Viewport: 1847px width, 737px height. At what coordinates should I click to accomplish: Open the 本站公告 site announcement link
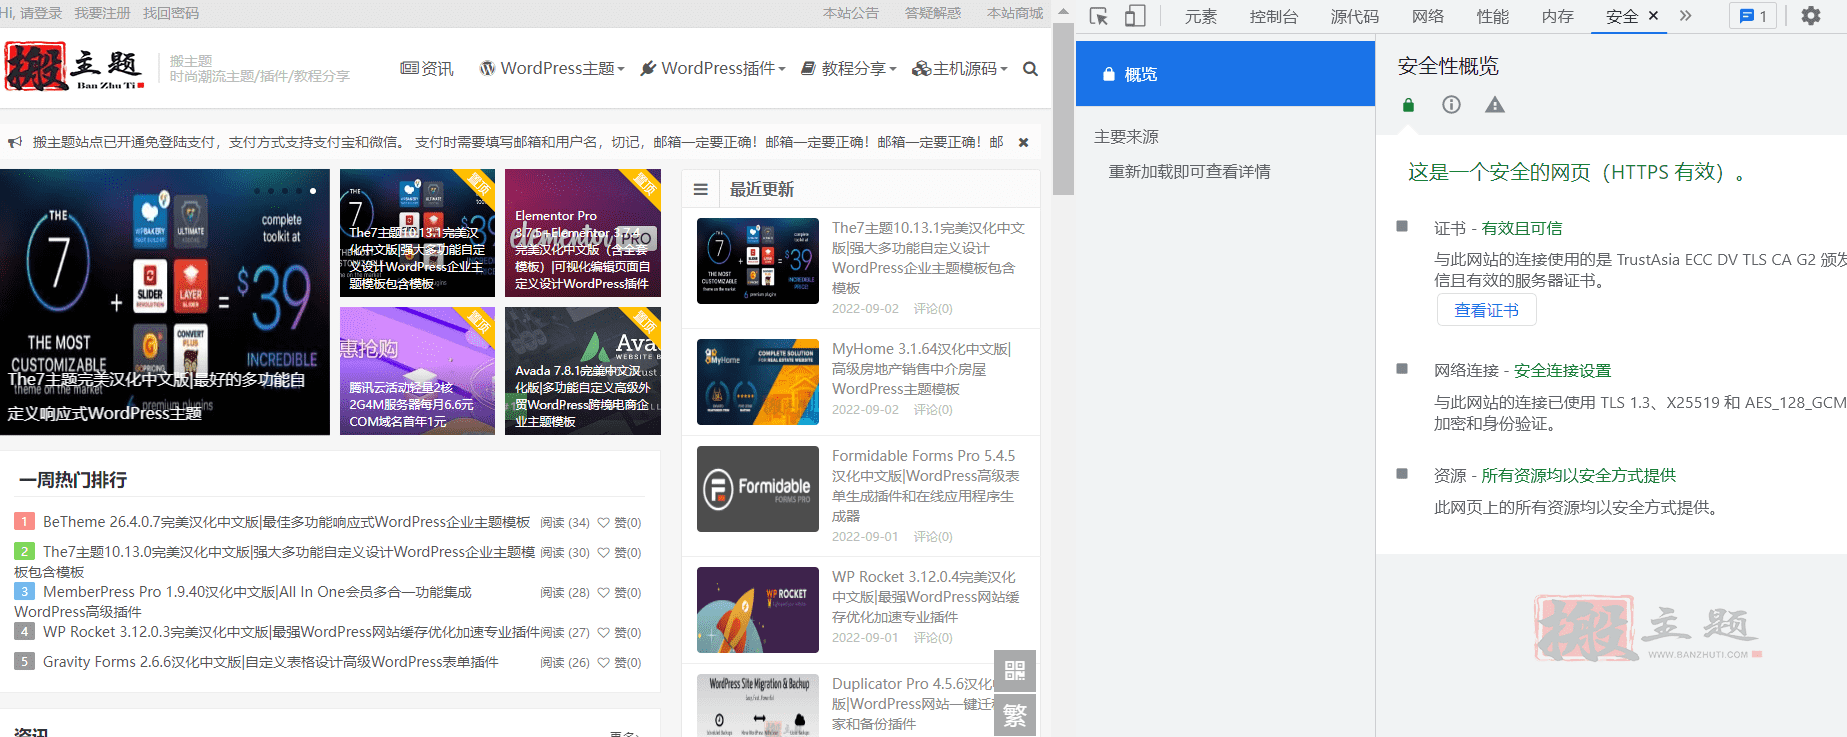(x=851, y=13)
